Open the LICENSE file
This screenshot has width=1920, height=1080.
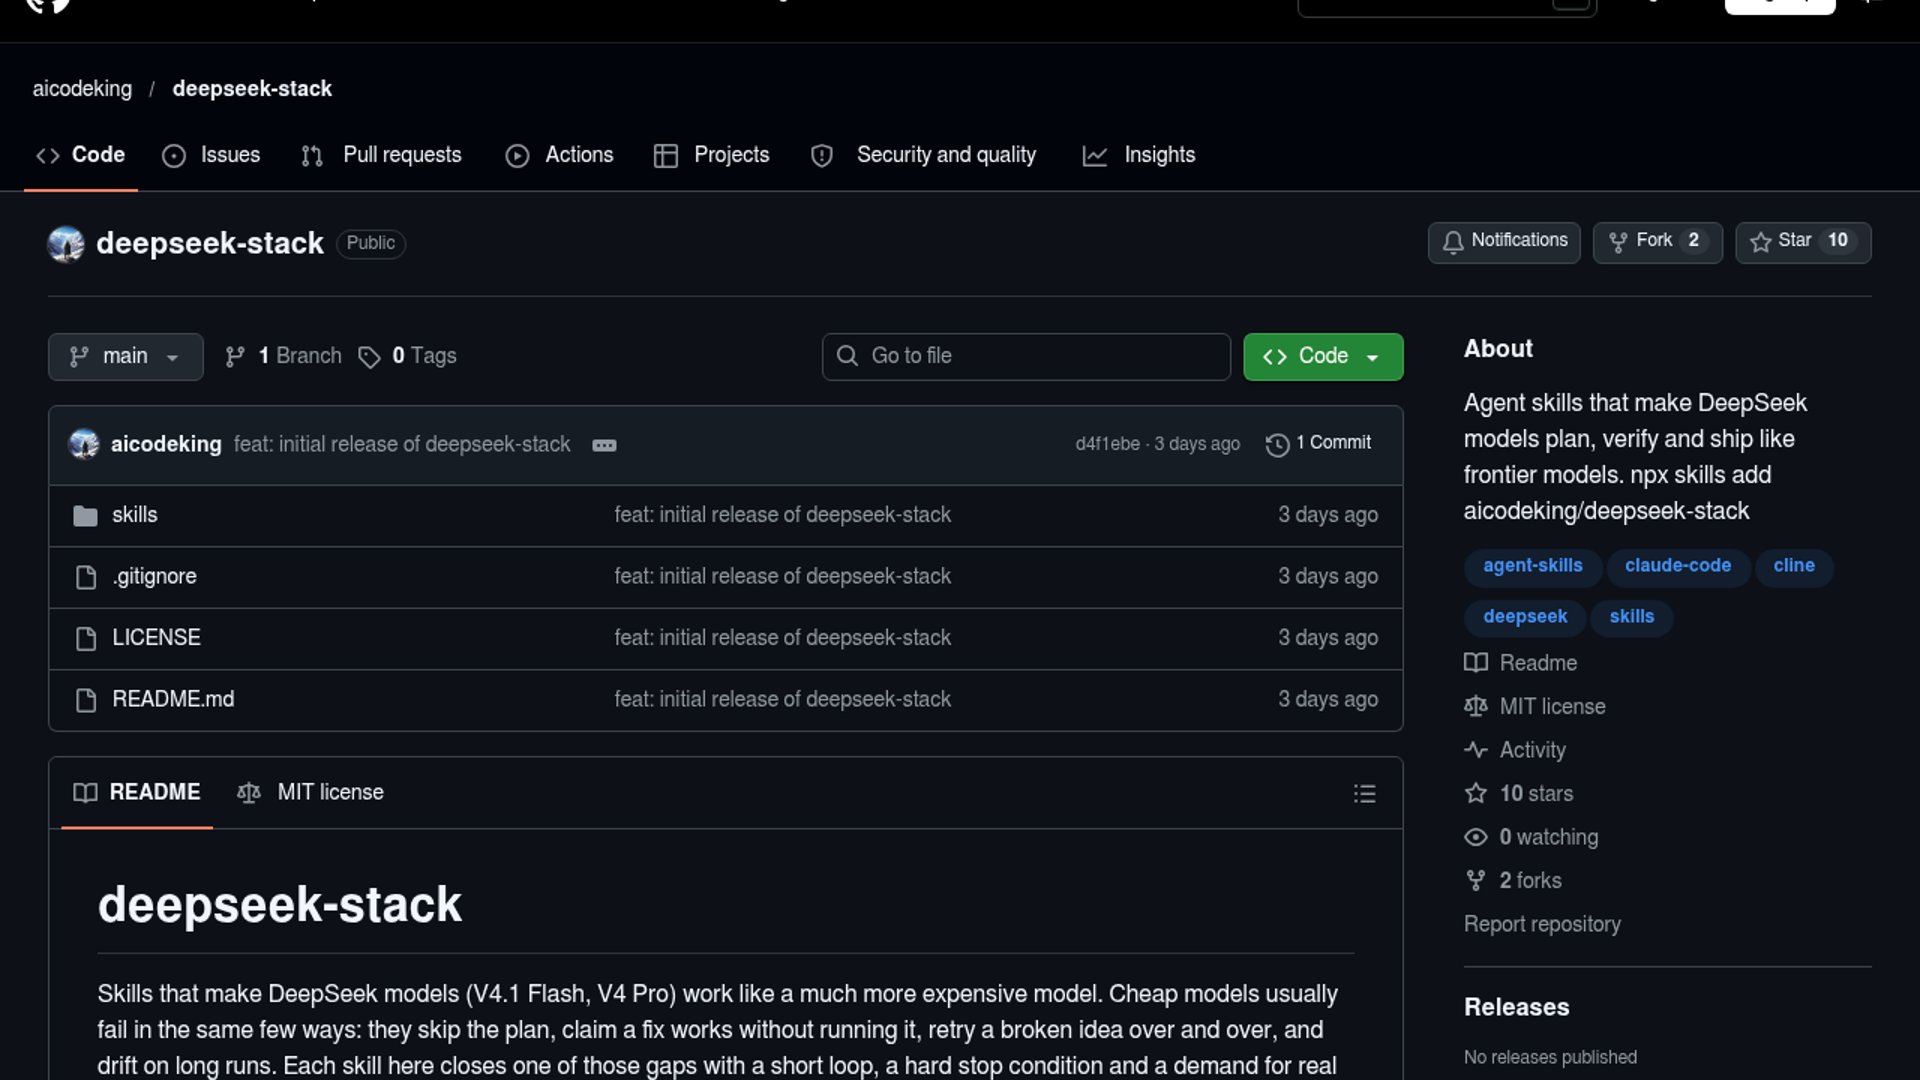(x=156, y=638)
